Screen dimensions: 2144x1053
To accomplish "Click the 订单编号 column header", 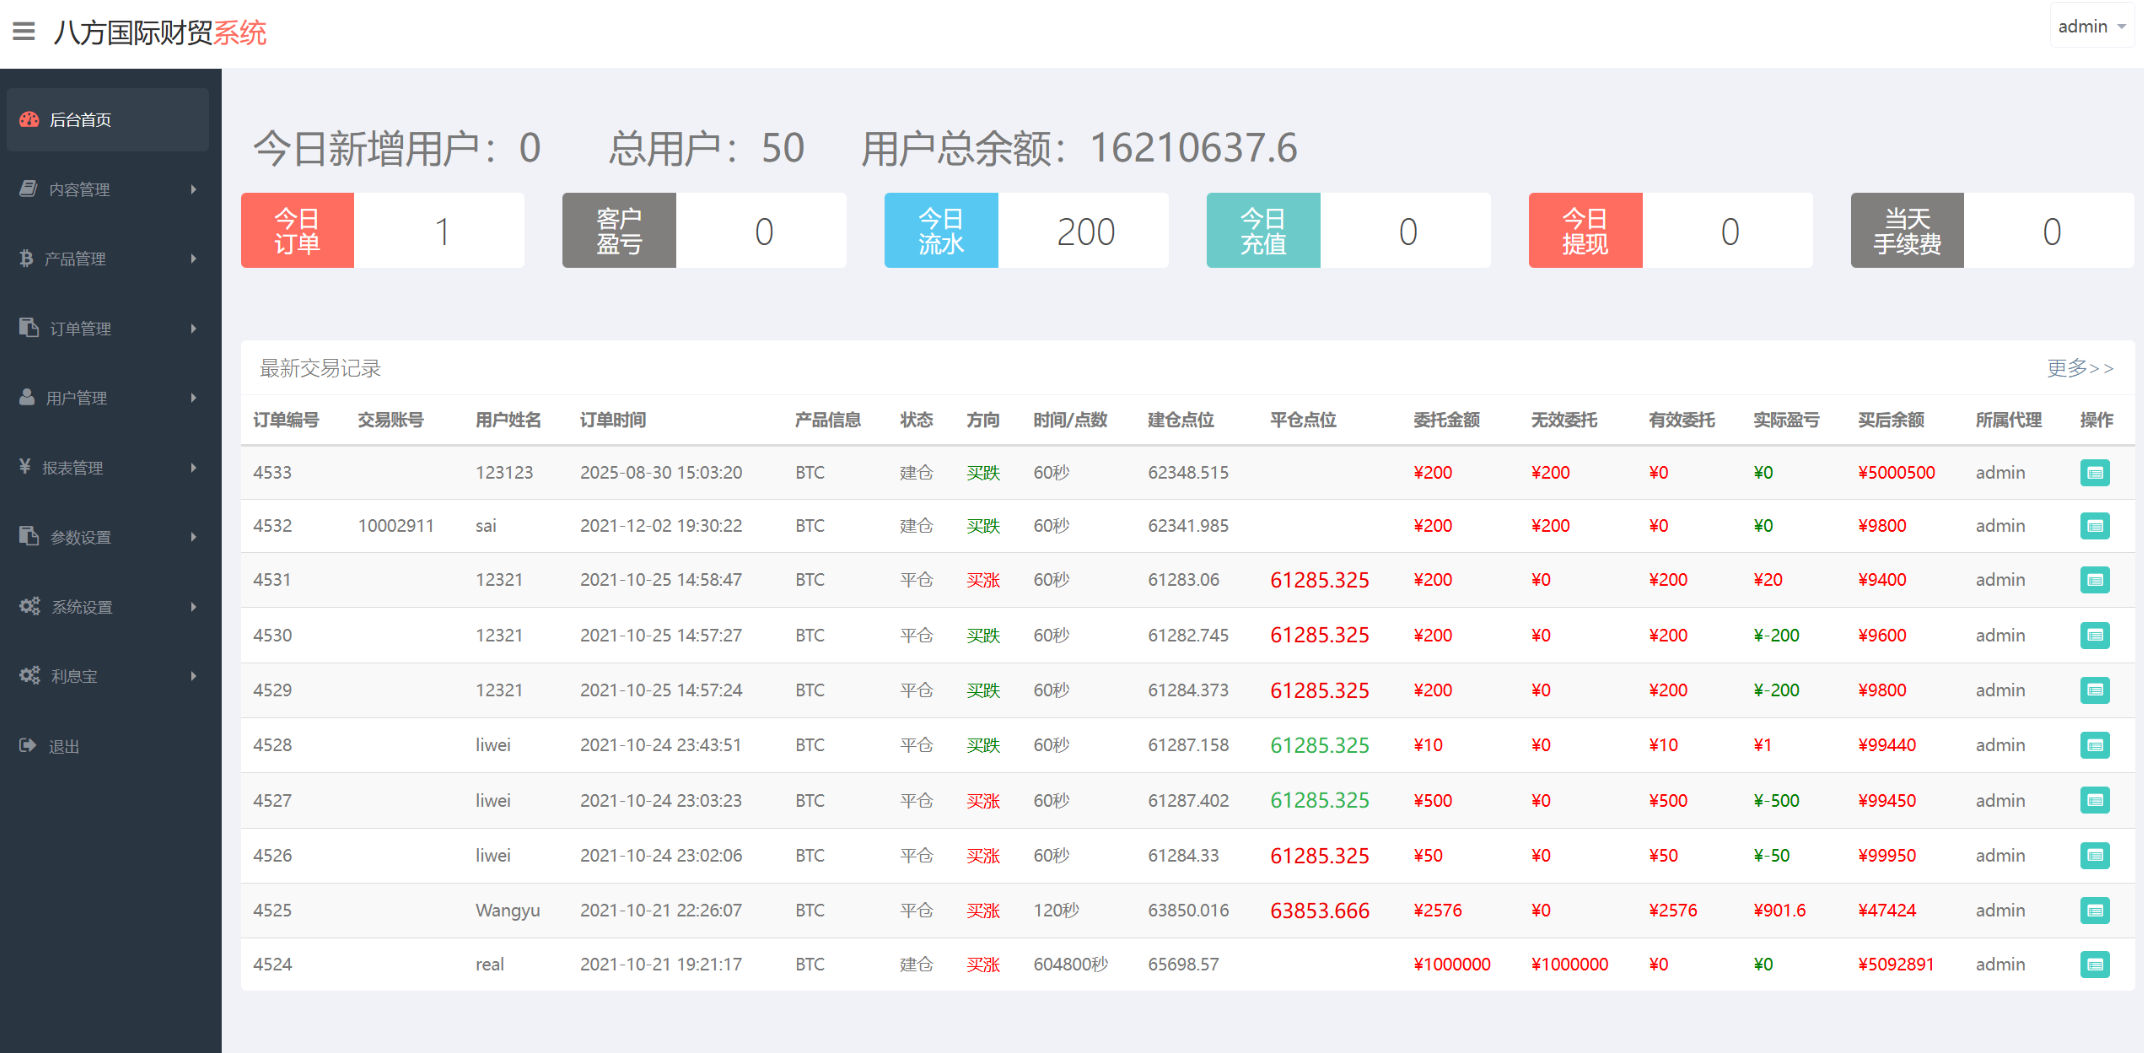I will point(286,420).
